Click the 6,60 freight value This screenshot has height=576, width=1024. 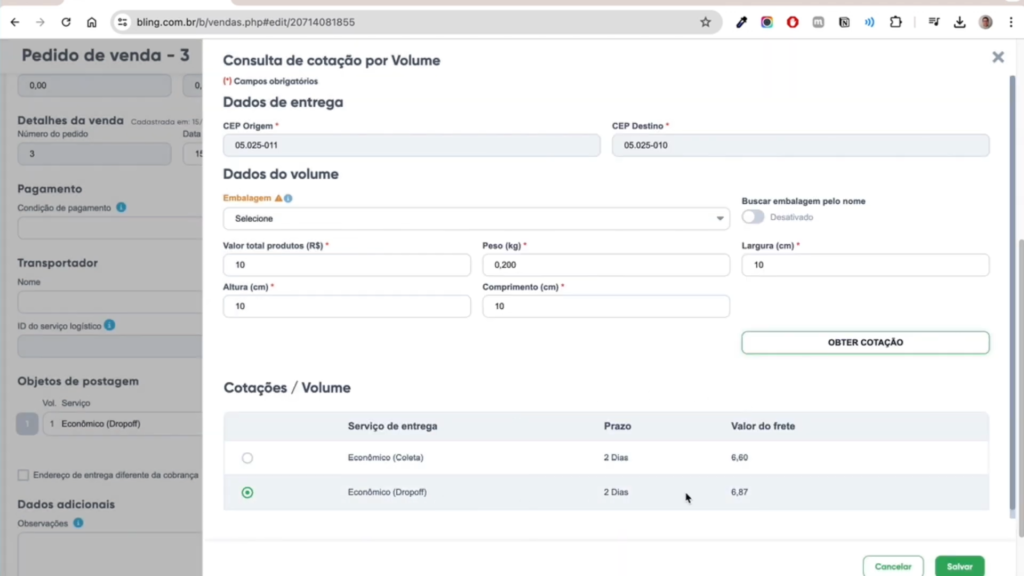tap(739, 458)
